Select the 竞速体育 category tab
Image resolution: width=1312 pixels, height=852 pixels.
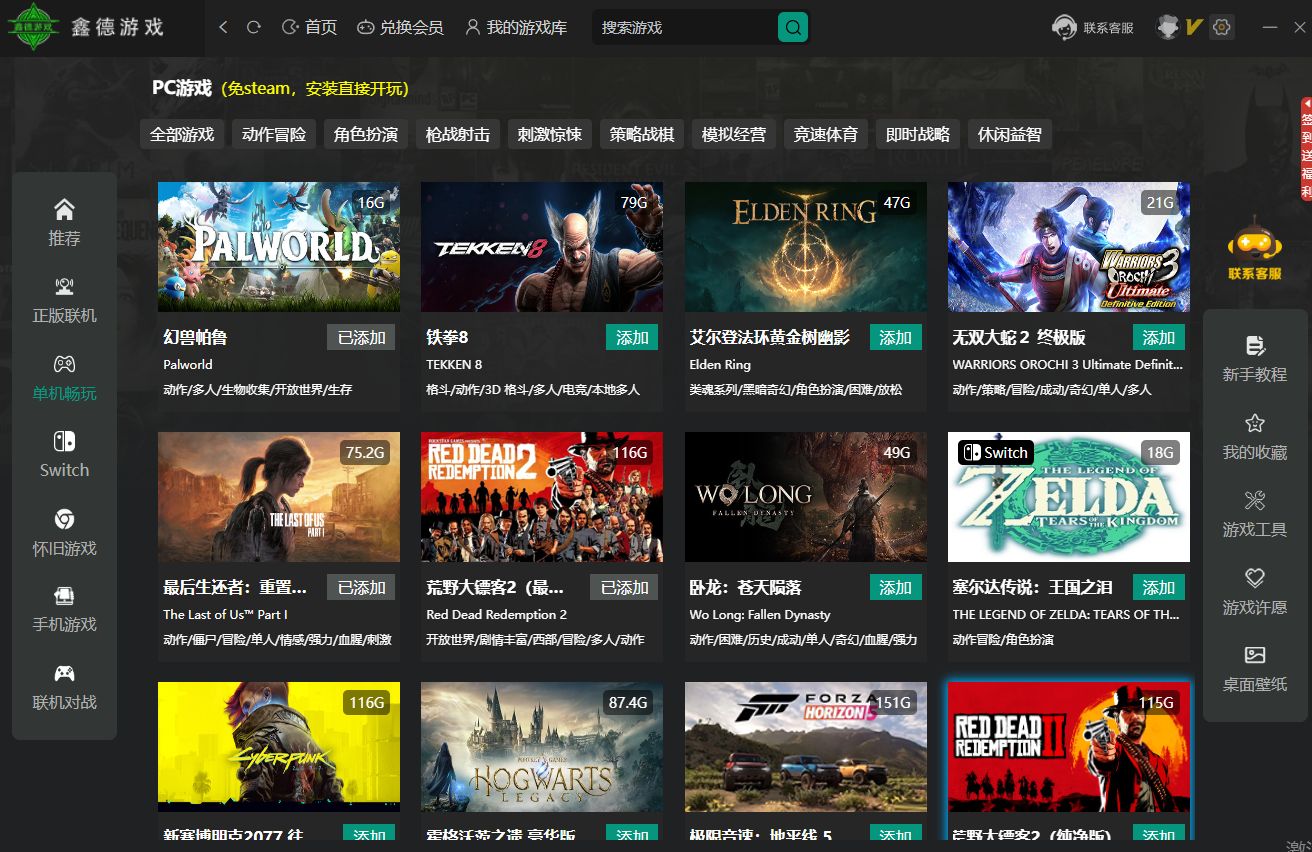826,134
